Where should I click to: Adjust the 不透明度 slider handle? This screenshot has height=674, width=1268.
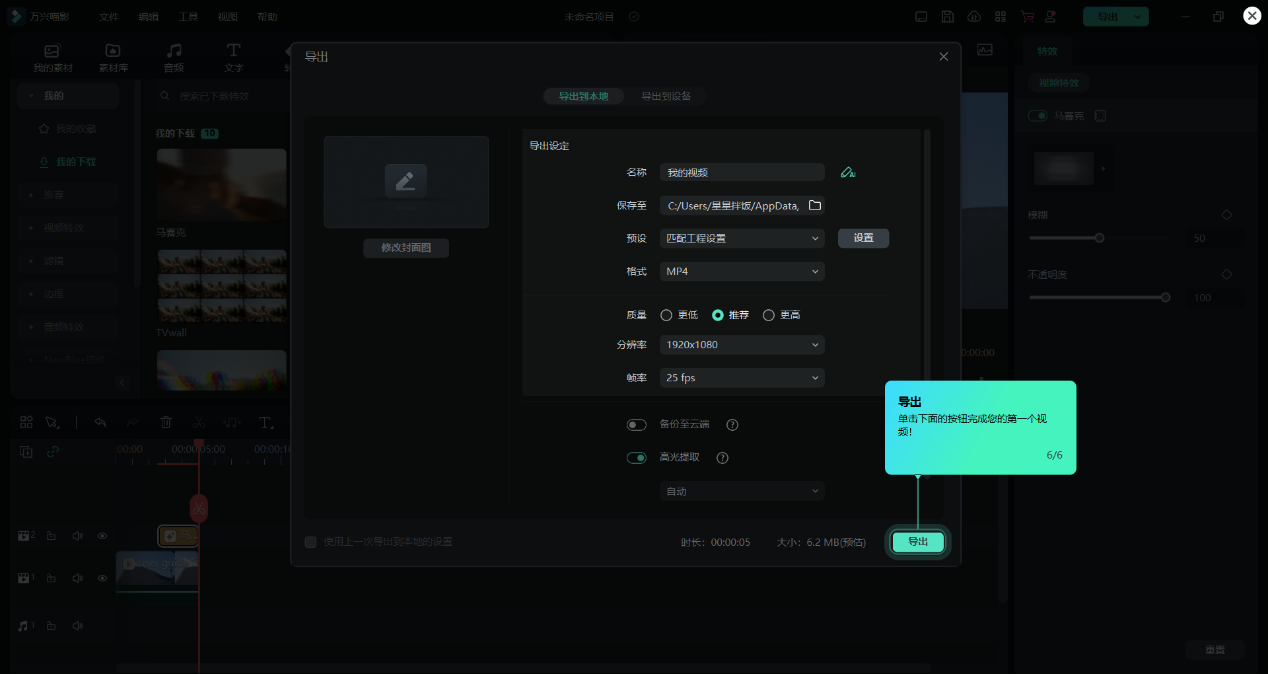1165,297
